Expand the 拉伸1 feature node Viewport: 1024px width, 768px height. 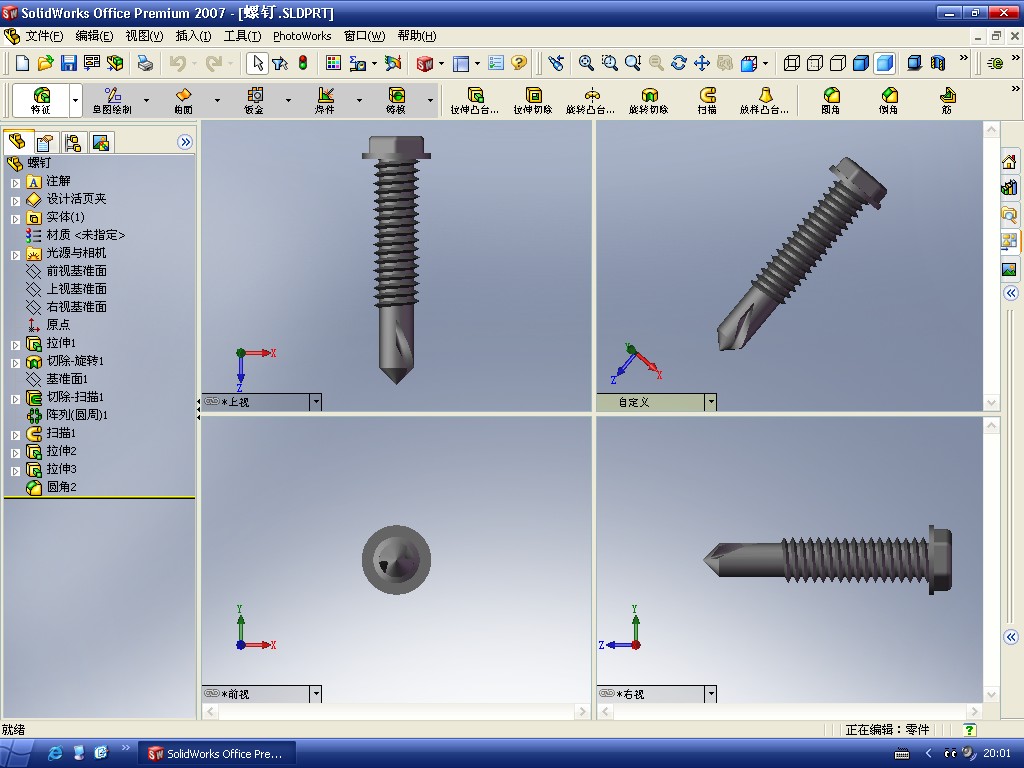point(15,345)
